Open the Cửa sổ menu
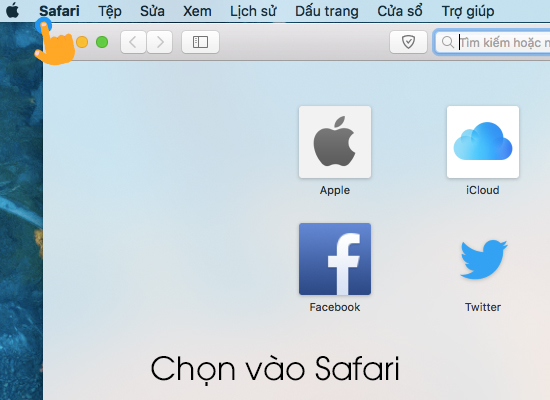 [400, 11]
